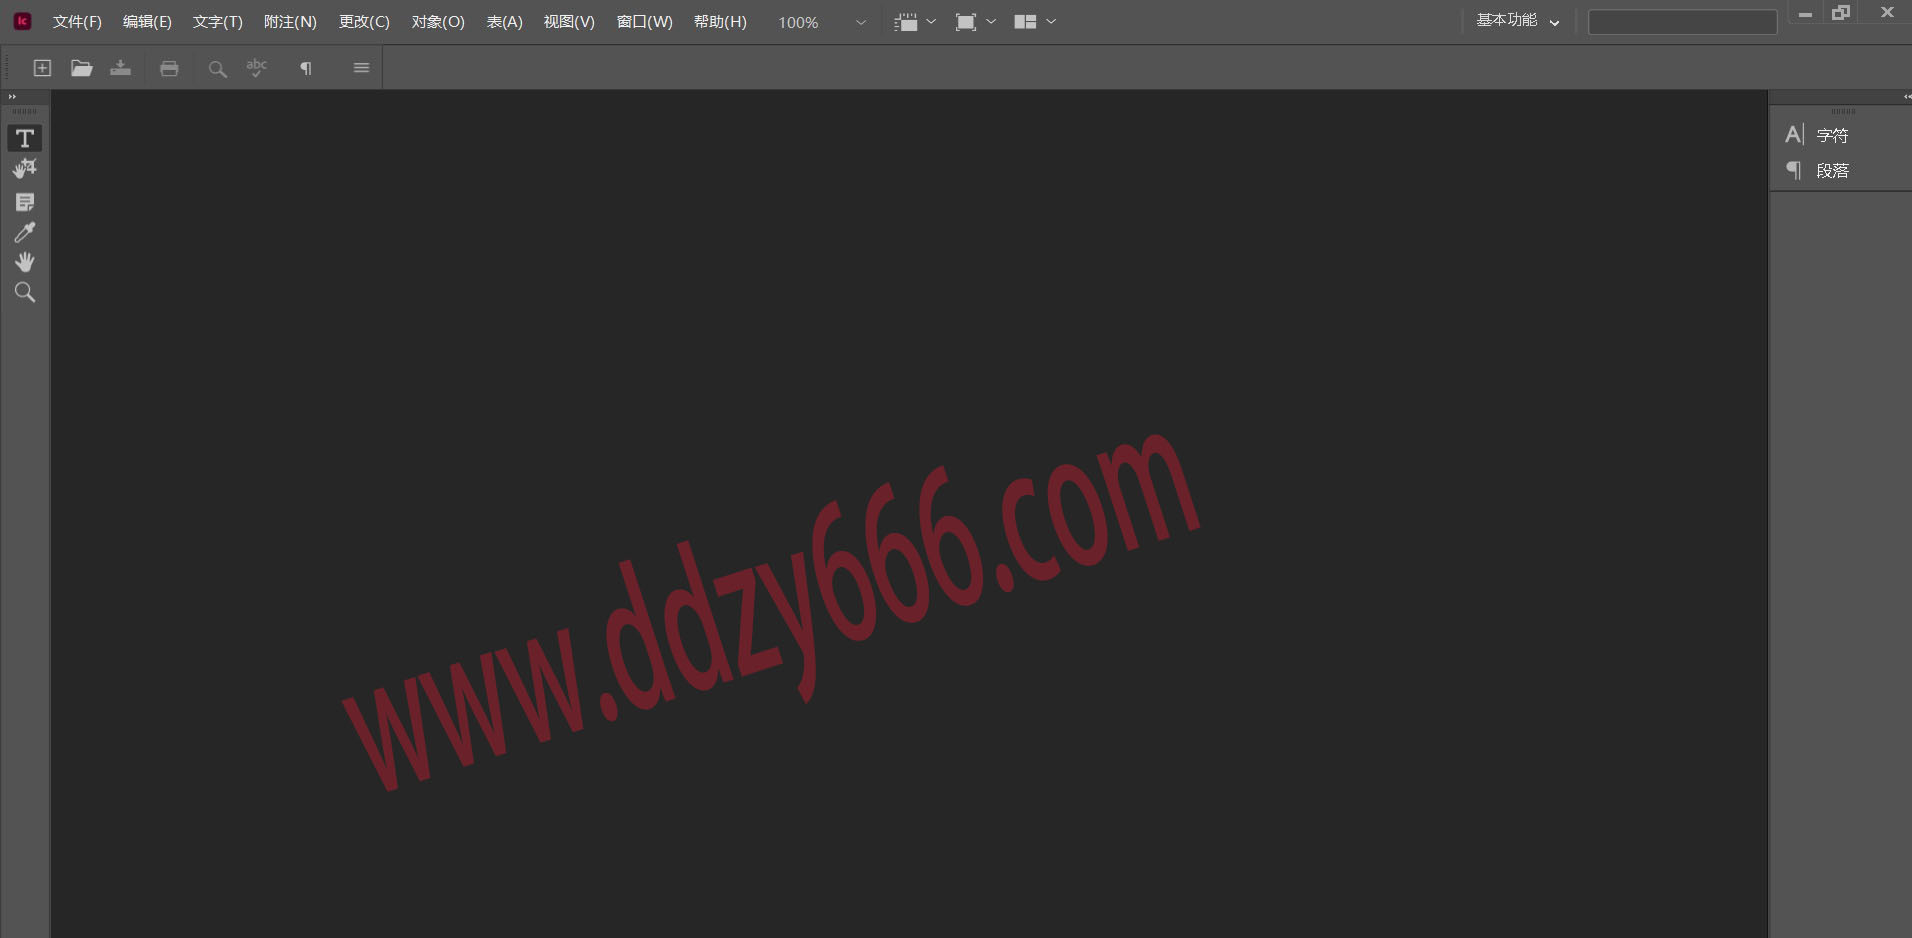Open the 编辑(E) menu
The height and width of the screenshot is (938, 1912).
click(x=147, y=22)
